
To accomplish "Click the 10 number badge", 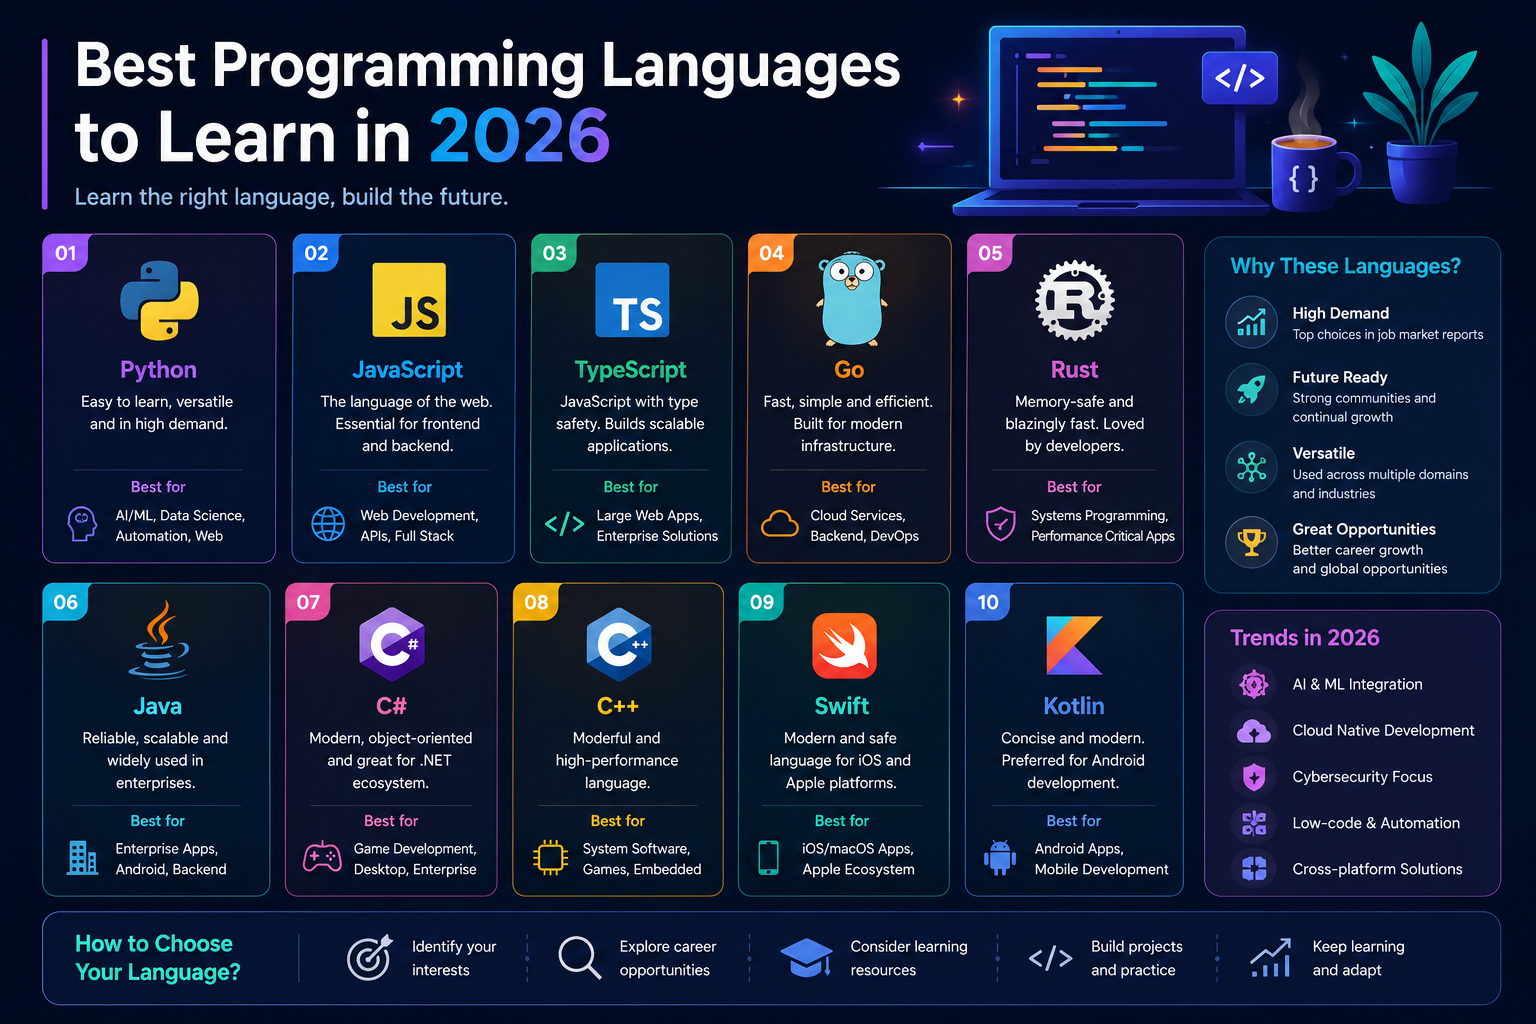I will coord(988,602).
